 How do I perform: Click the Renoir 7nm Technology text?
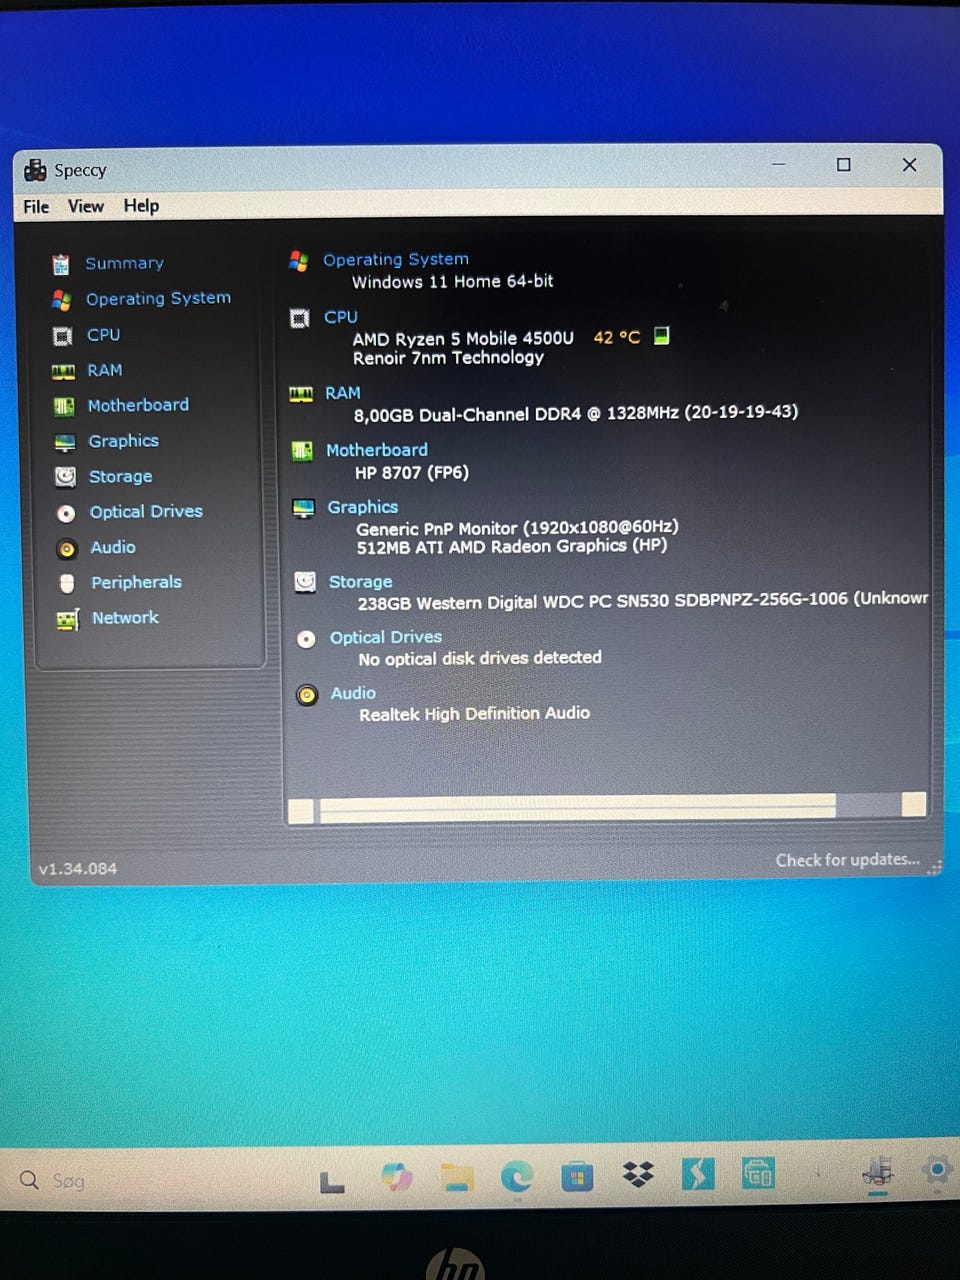[x=448, y=358]
